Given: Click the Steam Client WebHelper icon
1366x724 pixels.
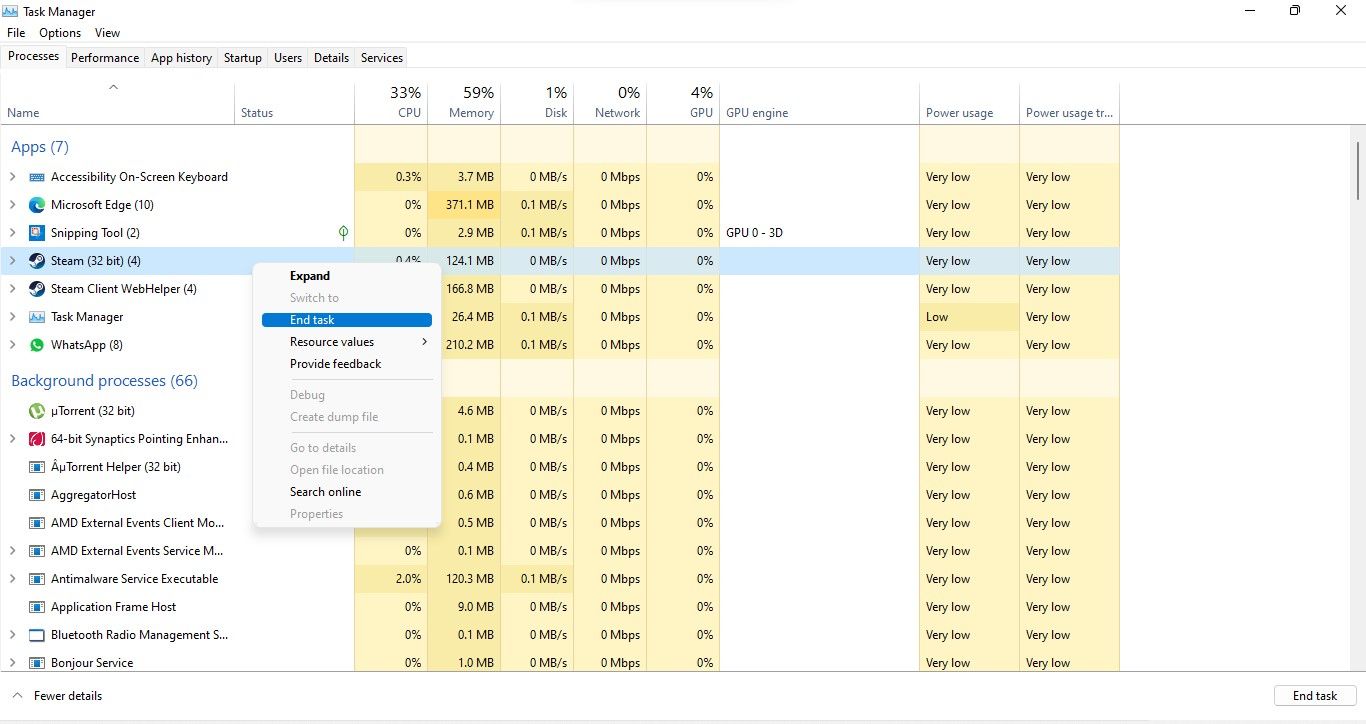Looking at the screenshot, I should pyautogui.click(x=37, y=289).
